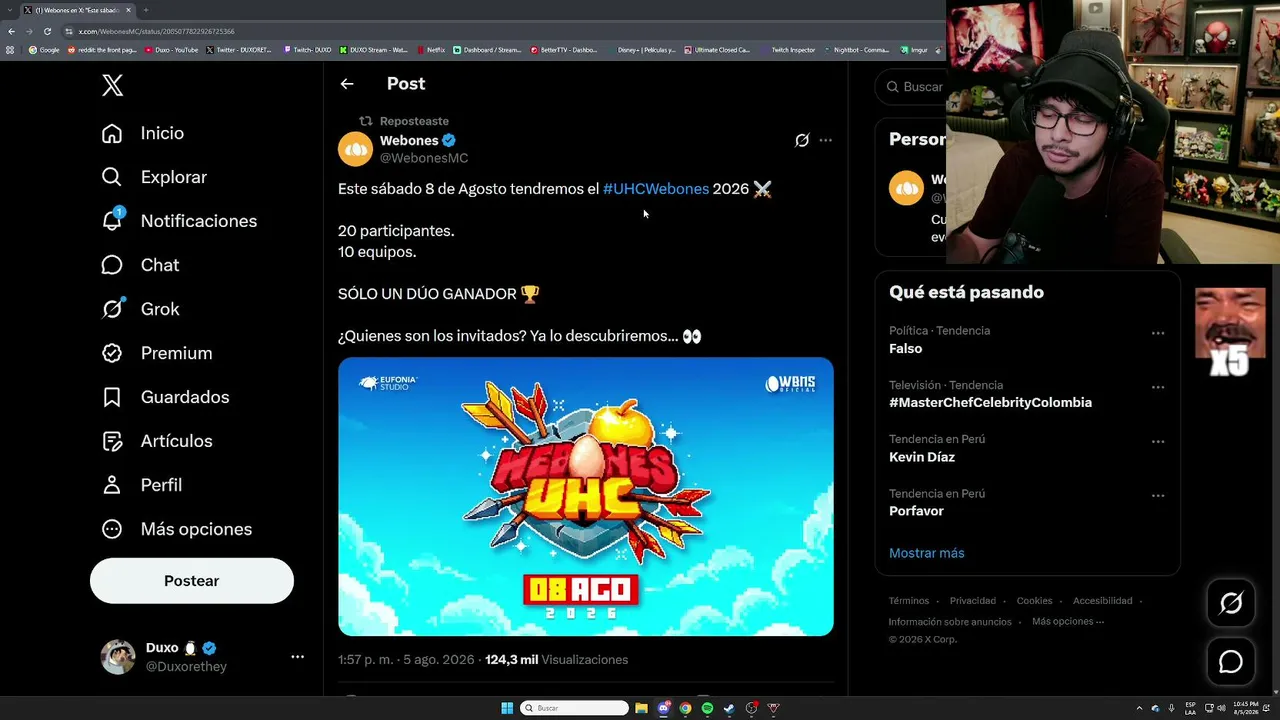Open the Privacidad footer link

click(x=973, y=601)
